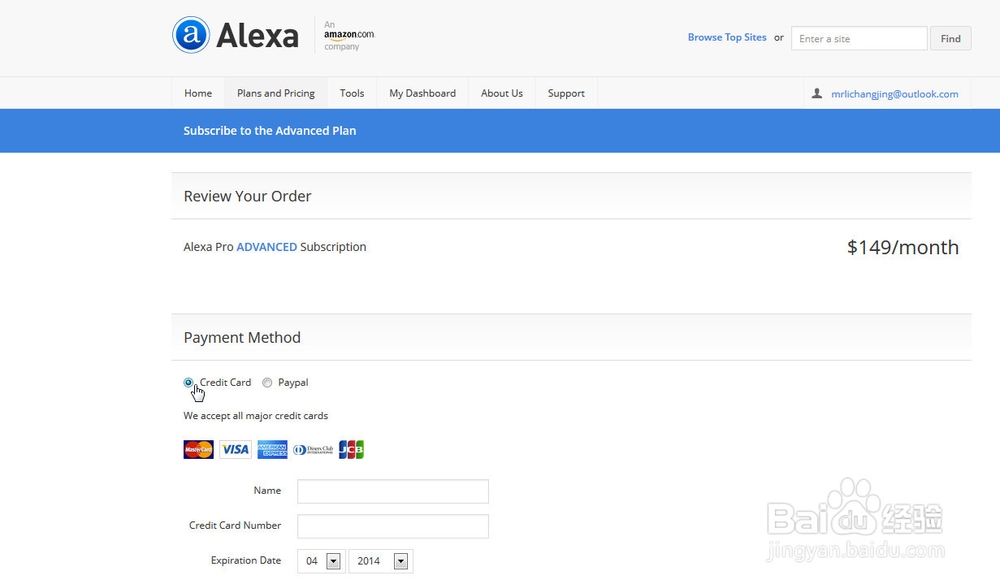
Task: Click the Alexa logo icon
Action: coord(191,35)
